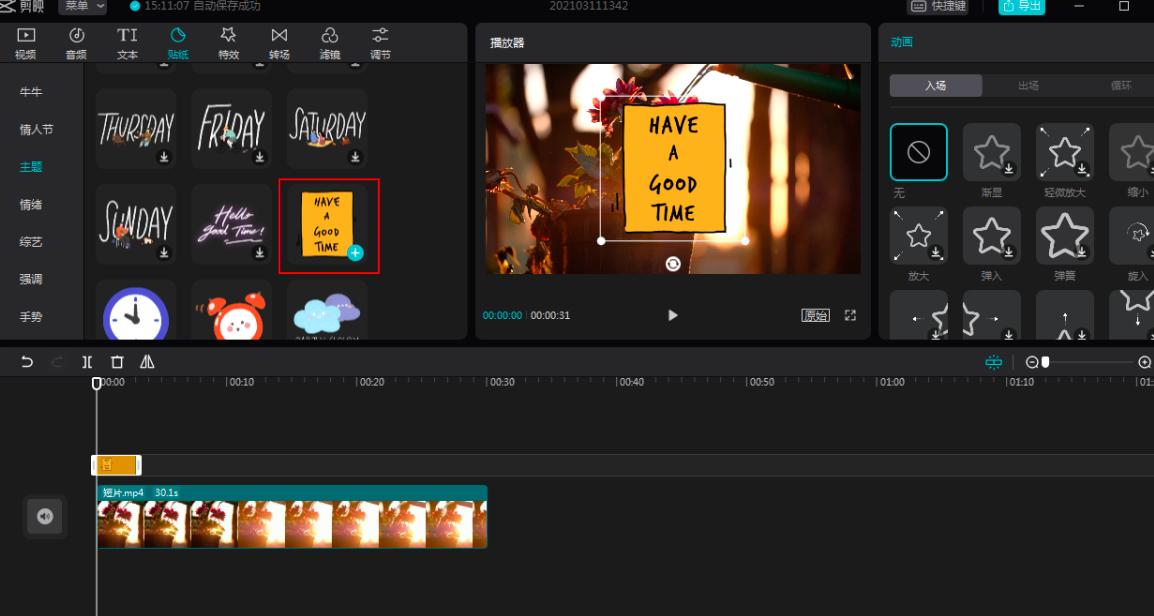The image size is (1154, 616).
Task: Expand preview to fullscreen
Action: click(850, 315)
